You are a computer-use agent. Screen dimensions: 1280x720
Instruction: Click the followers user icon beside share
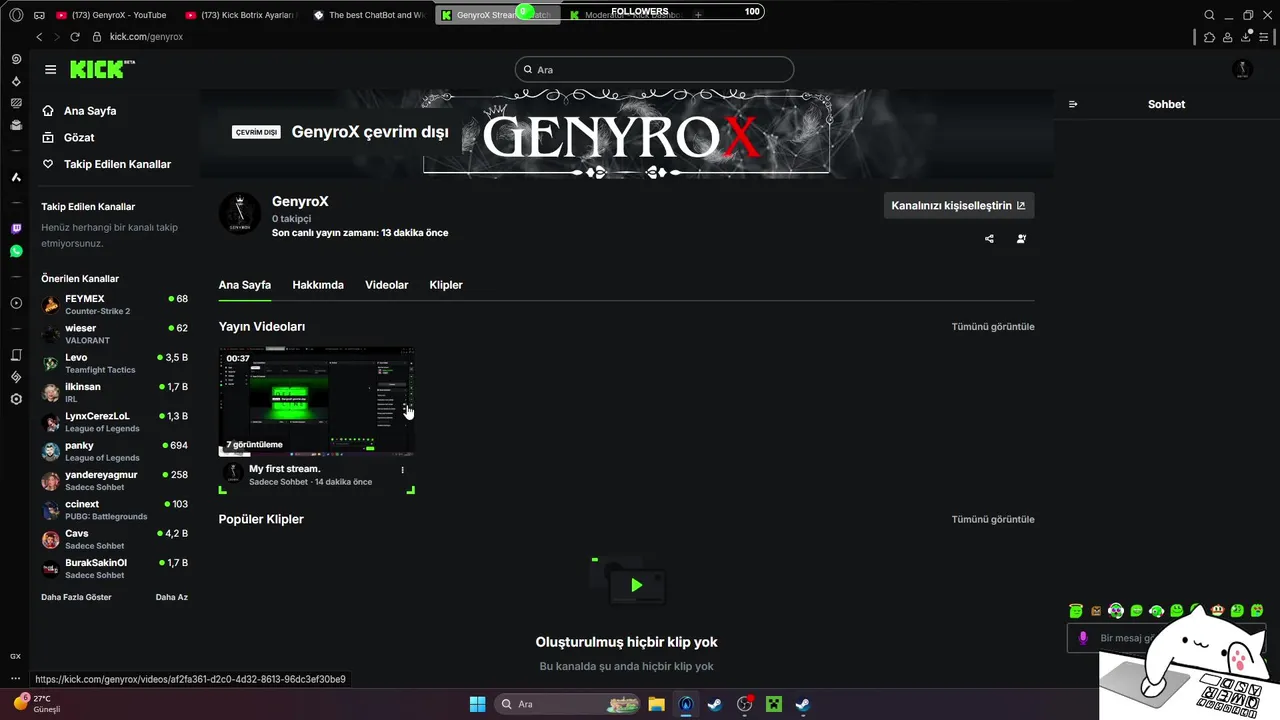coord(1021,239)
